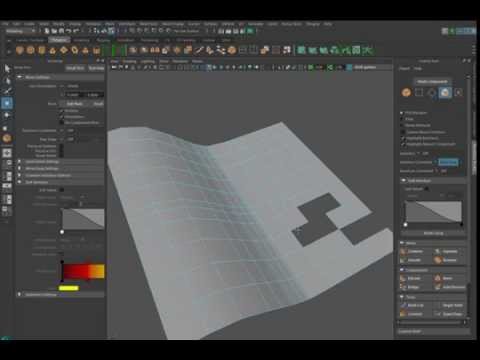This screenshot has height=360, width=480.
Task: Select the arrow Select tool in toolbox
Action: 7,69
